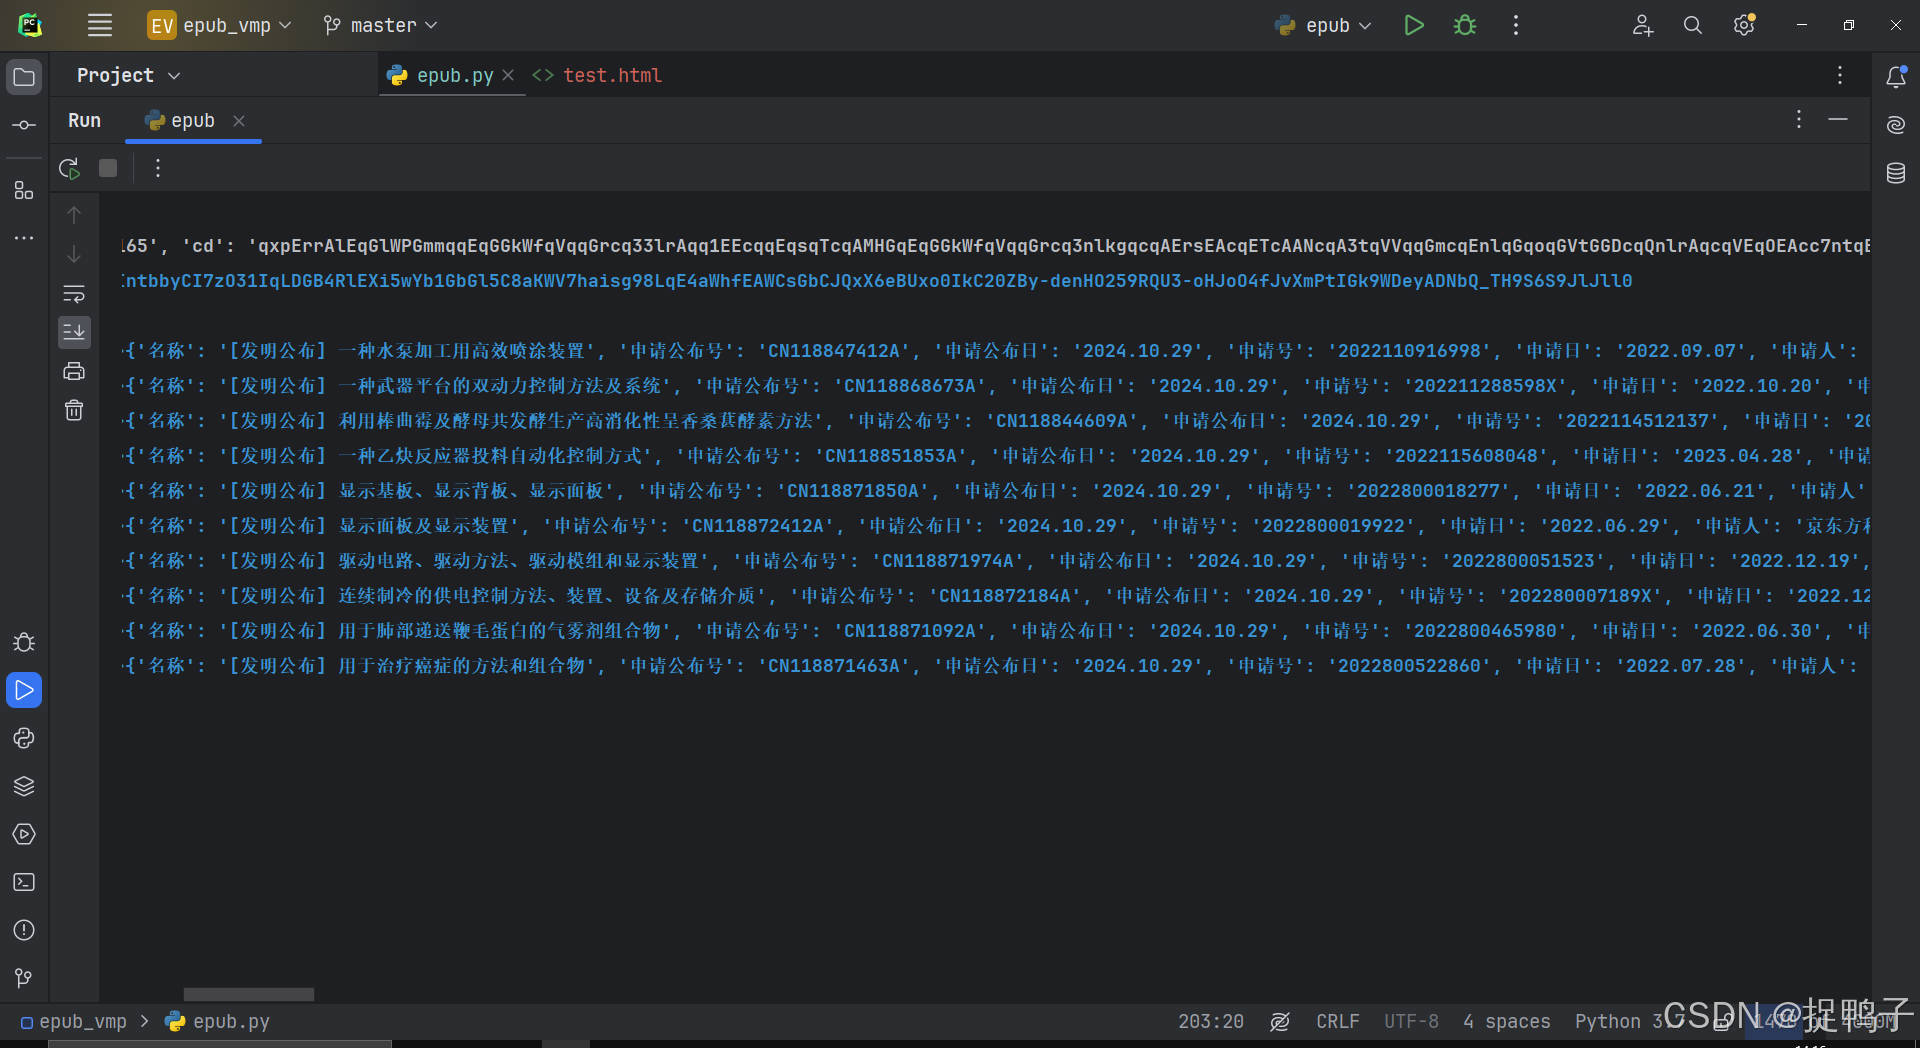The width and height of the screenshot is (1920, 1048).
Task: Open the Structure tool window
Action: (x=24, y=189)
